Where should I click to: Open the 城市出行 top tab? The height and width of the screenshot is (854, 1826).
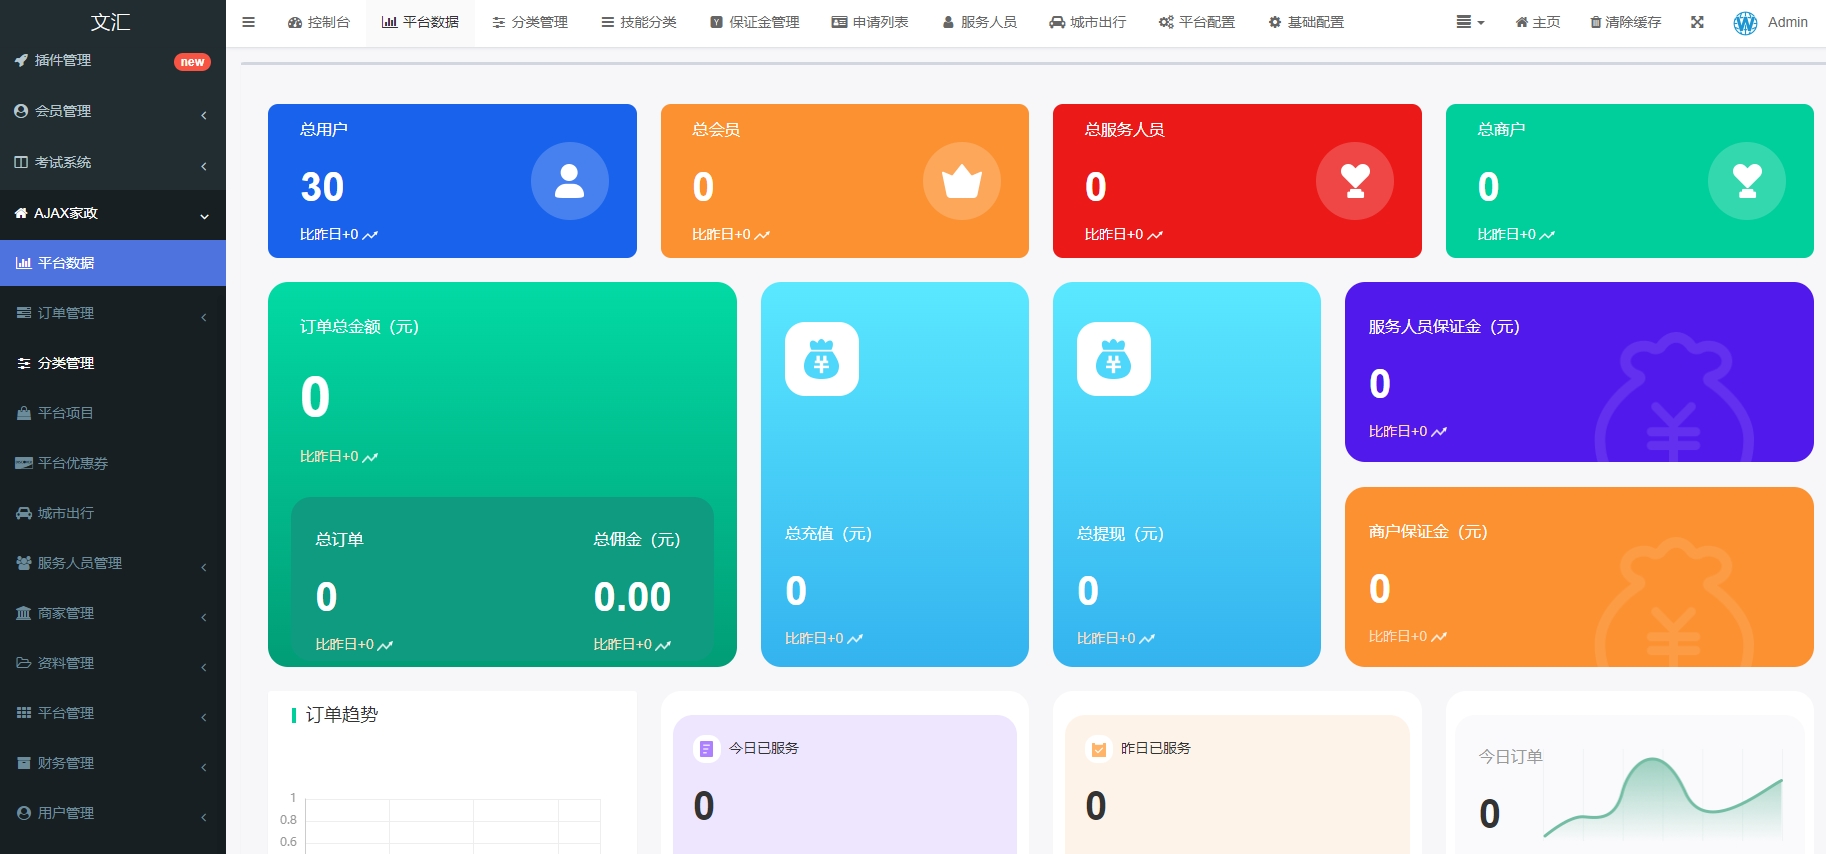1088,22
